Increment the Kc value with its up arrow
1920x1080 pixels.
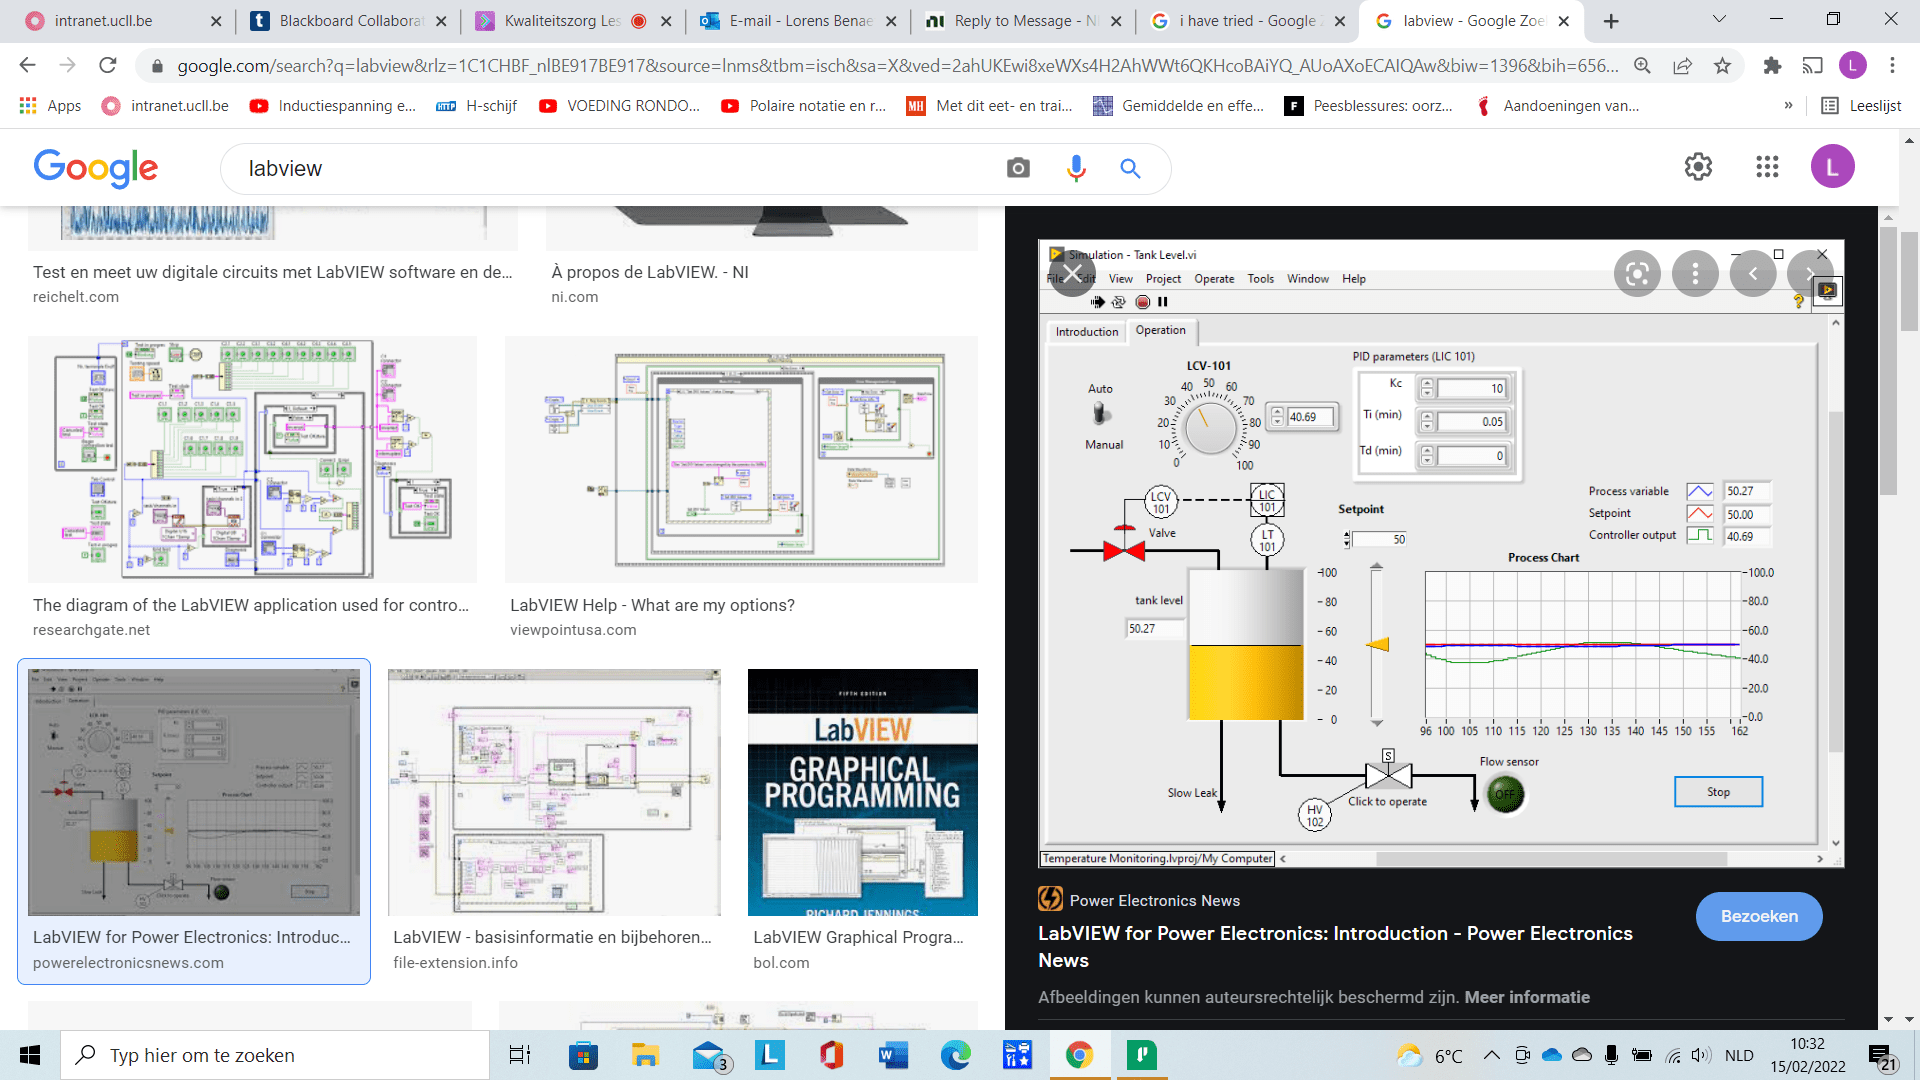click(1428, 384)
